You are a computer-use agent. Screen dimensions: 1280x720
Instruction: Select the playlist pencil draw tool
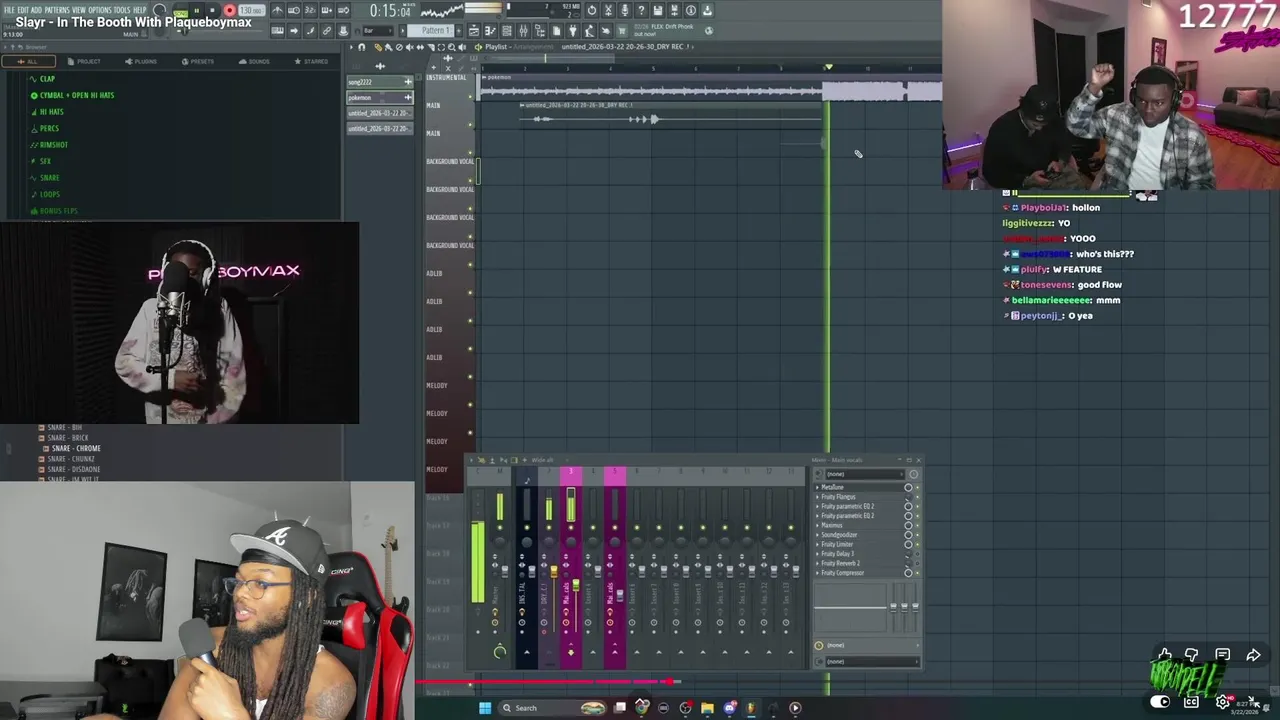[378, 47]
